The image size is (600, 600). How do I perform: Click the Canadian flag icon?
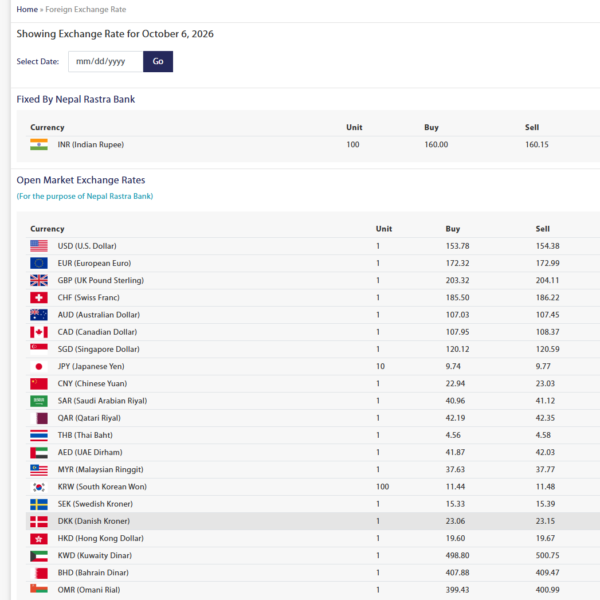click(39, 332)
